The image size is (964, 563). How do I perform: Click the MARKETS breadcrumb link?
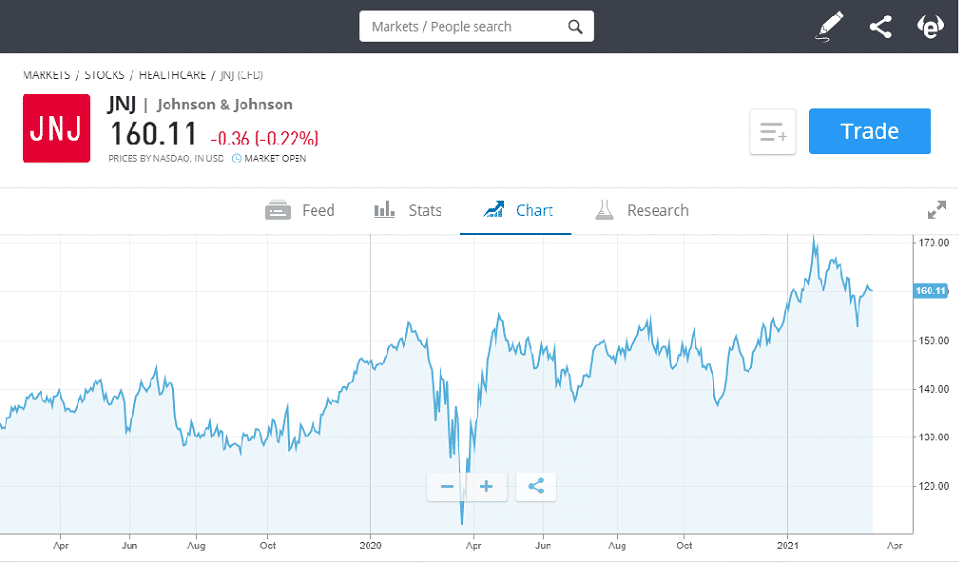point(47,75)
